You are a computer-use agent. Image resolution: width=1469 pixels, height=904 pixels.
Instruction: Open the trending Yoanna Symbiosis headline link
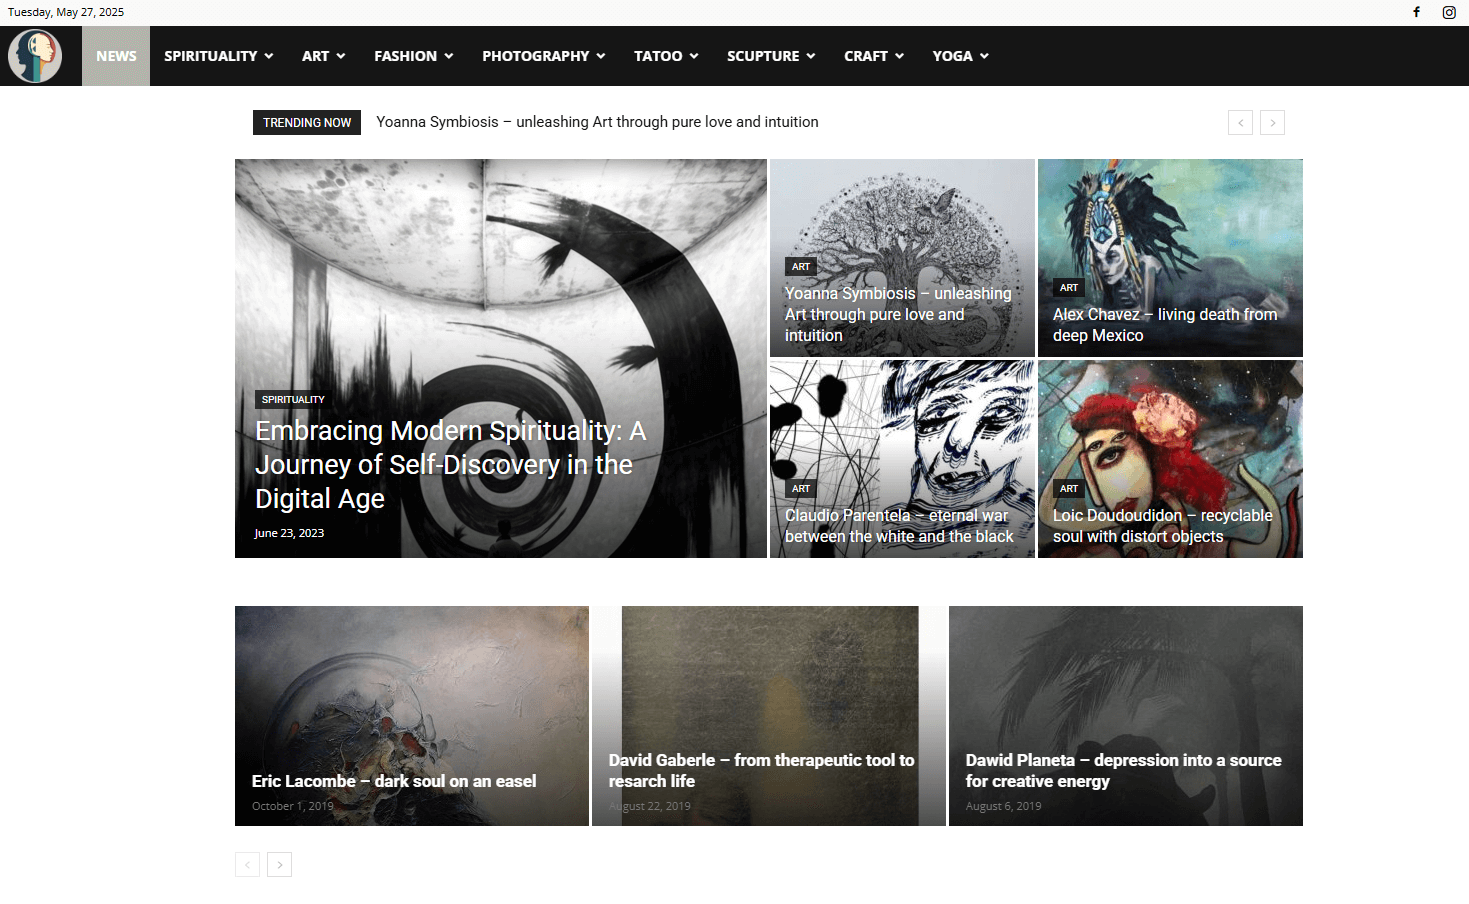coord(597,122)
